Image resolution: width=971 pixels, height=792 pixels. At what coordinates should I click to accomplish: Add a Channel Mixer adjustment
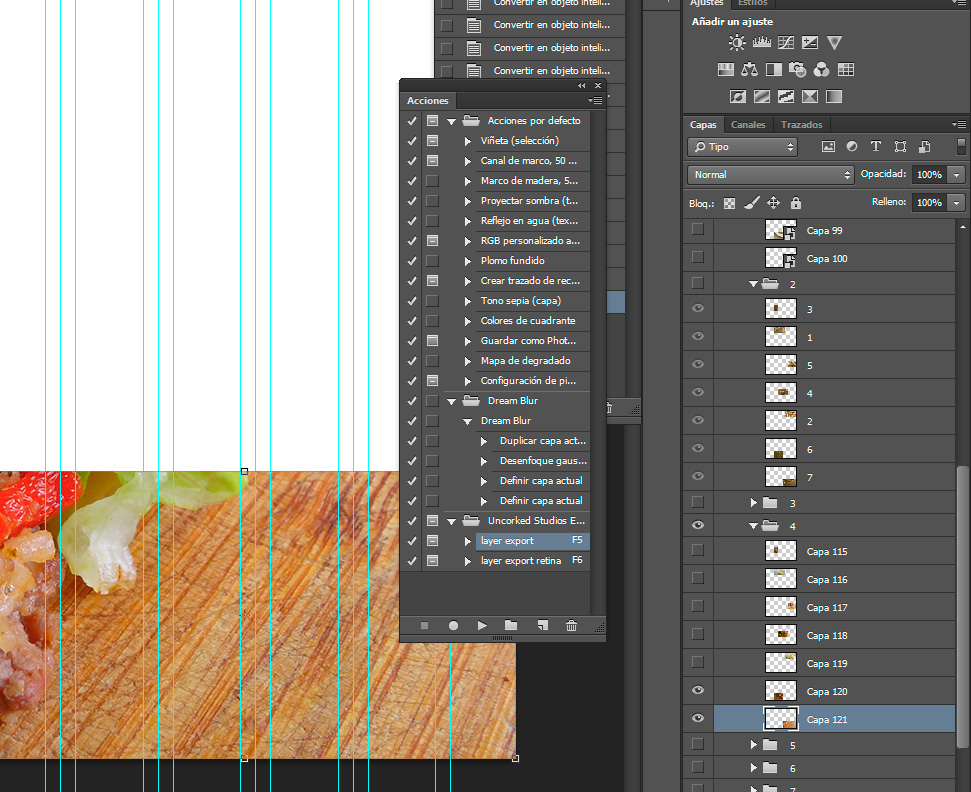pyautogui.click(x=822, y=69)
